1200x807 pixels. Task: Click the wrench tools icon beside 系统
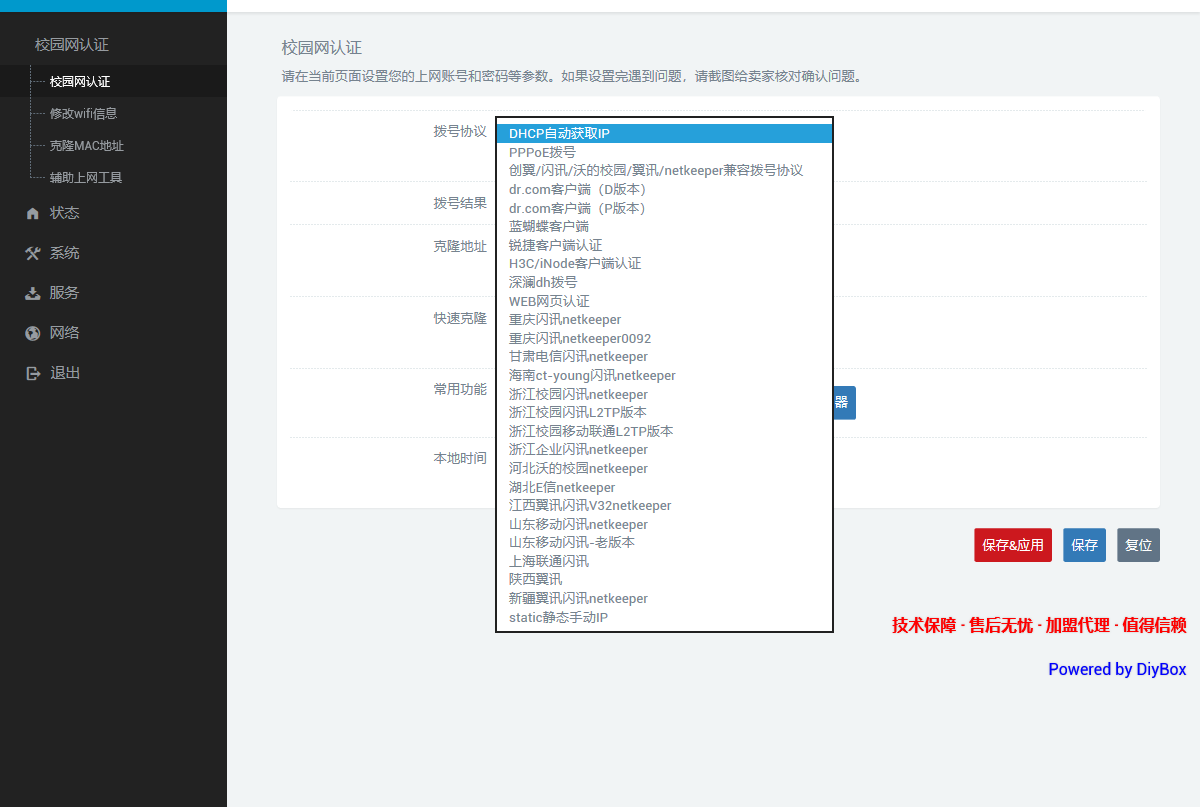(33, 253)
